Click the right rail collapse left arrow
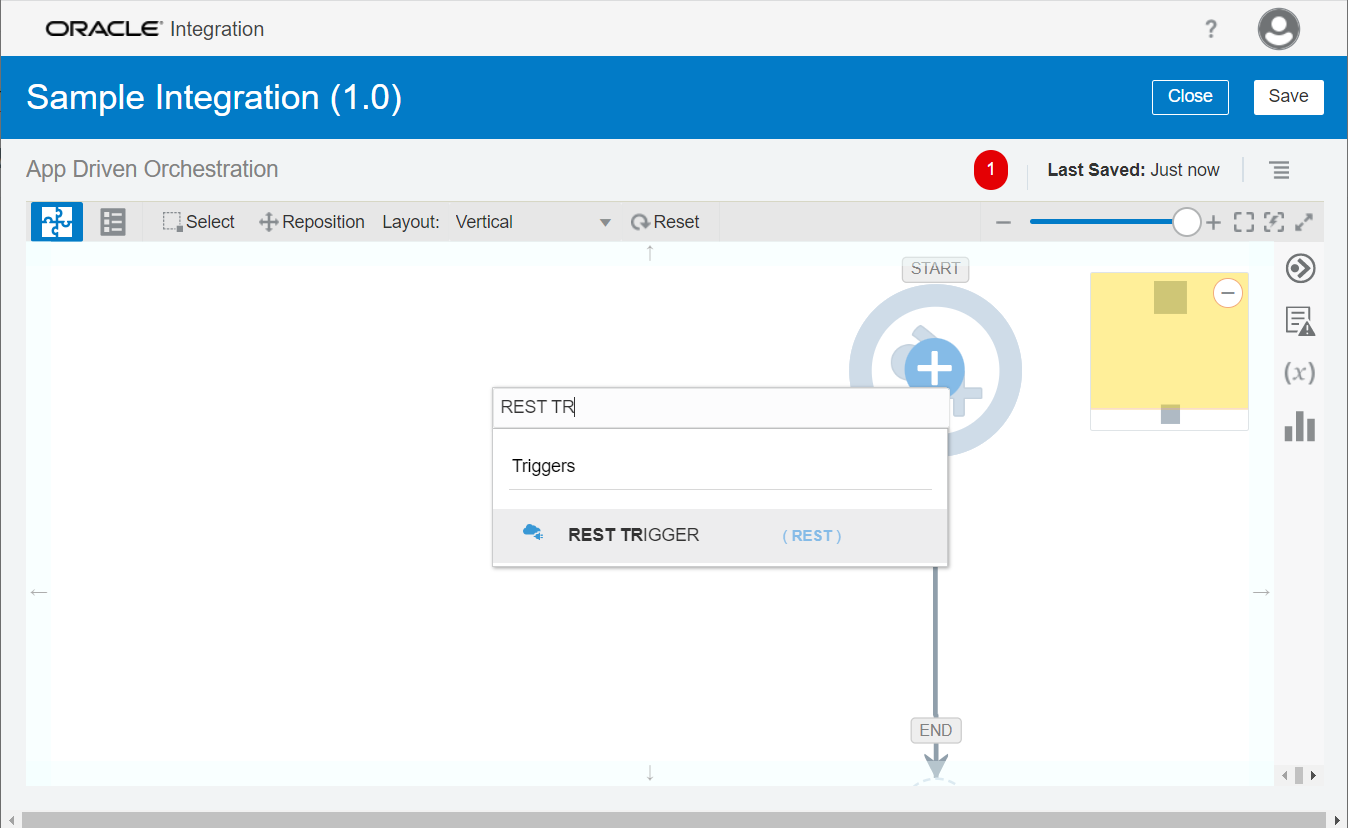Image resolution: width=1348 pixels, height=828 pixels. coord(1285,775)
